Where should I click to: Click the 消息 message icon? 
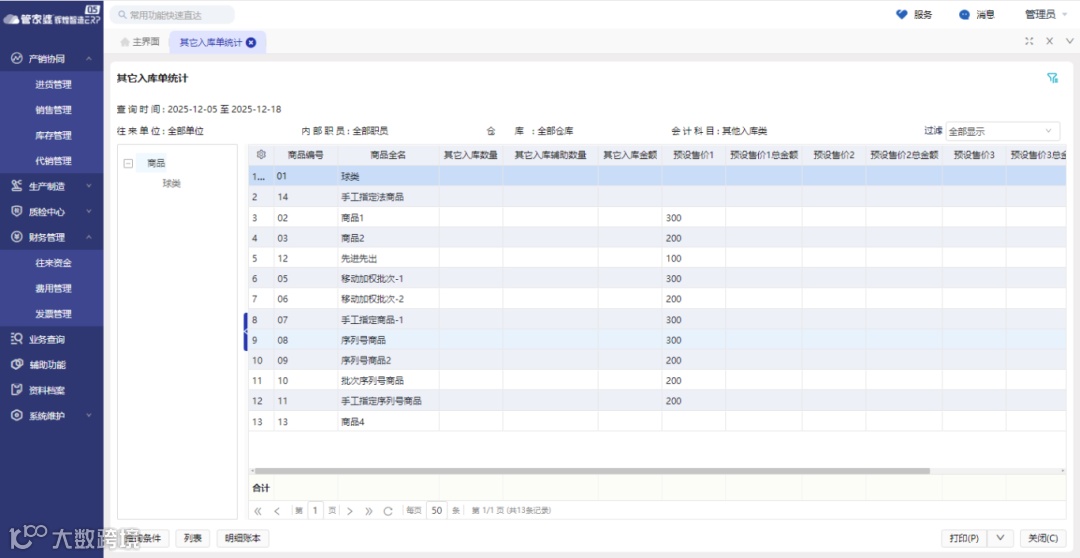point(964,14)
